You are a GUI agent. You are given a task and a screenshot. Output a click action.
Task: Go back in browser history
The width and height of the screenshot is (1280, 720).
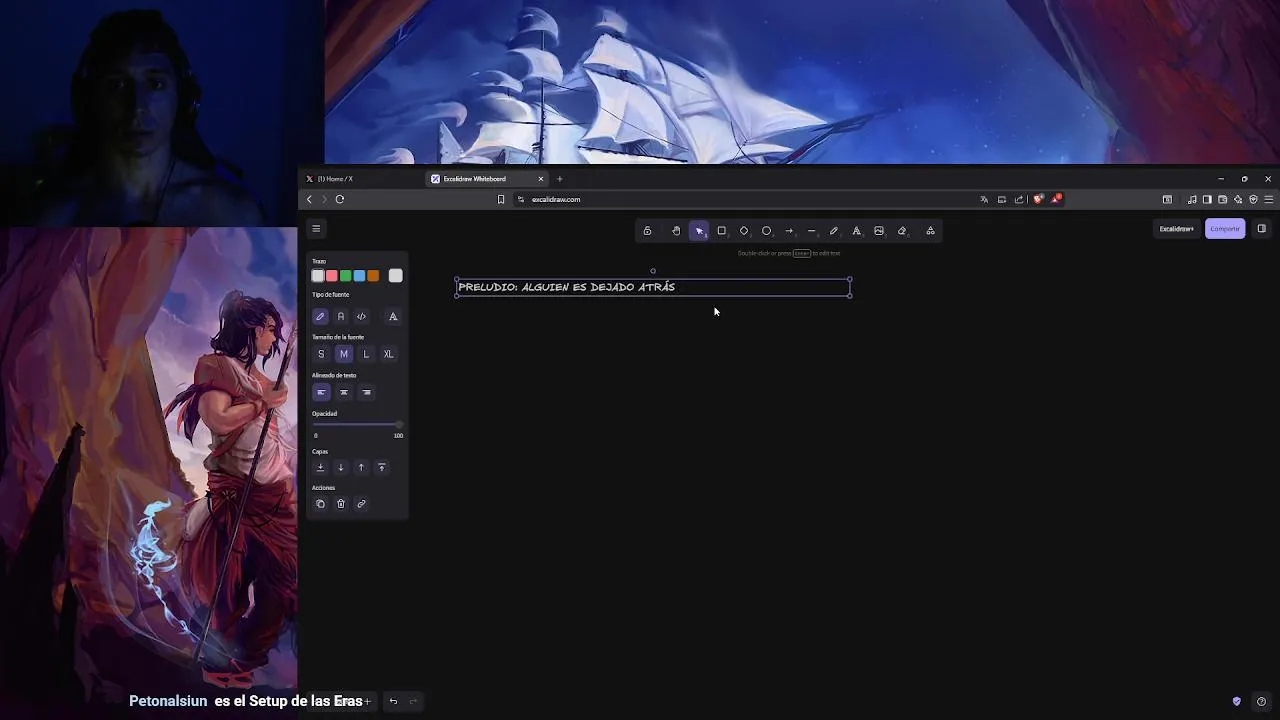(x=309, y=199)
